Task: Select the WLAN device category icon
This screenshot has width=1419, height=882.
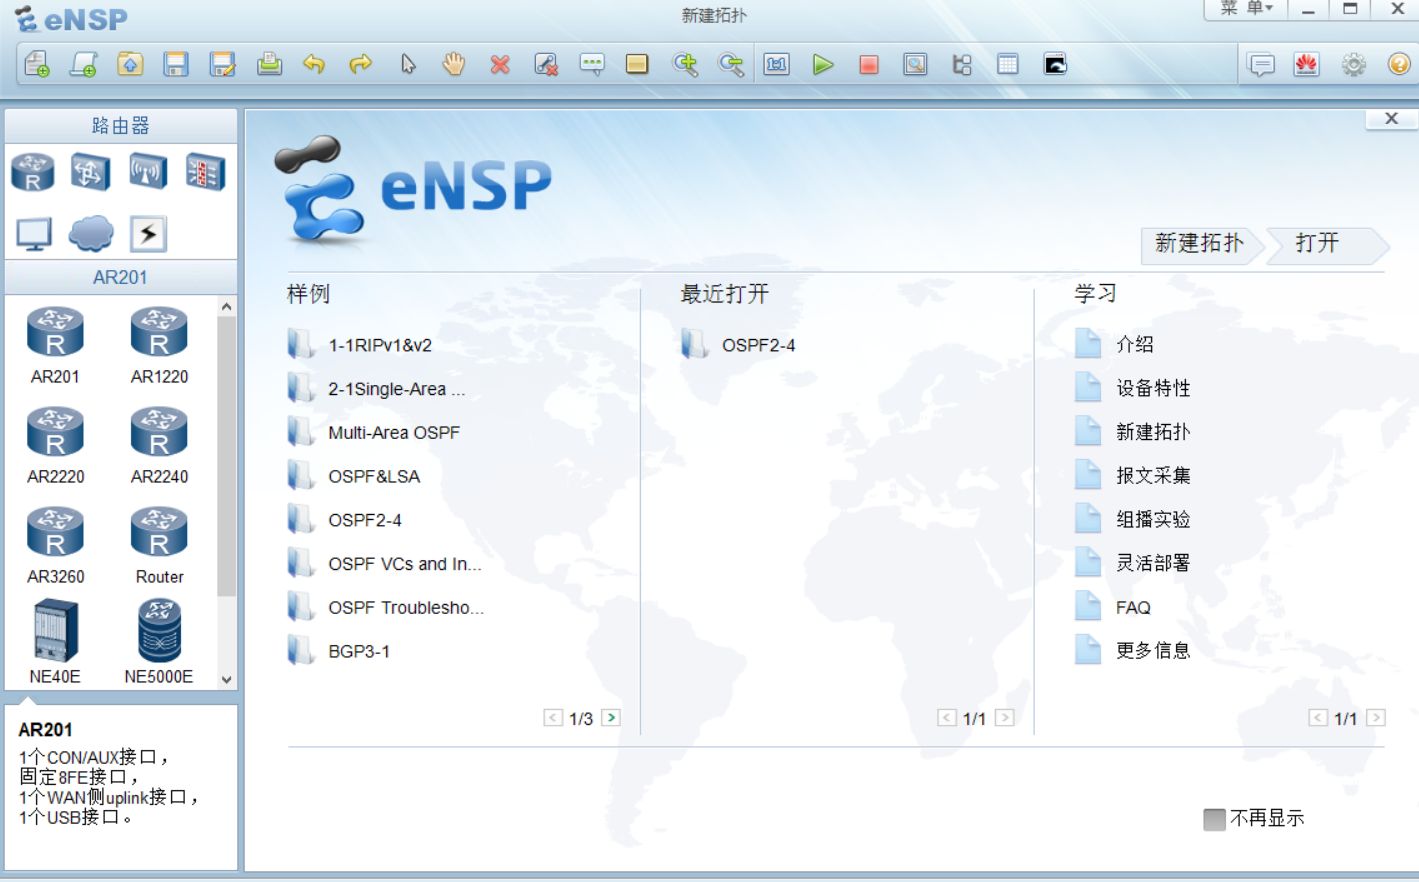Action: [x=148, y=172]
